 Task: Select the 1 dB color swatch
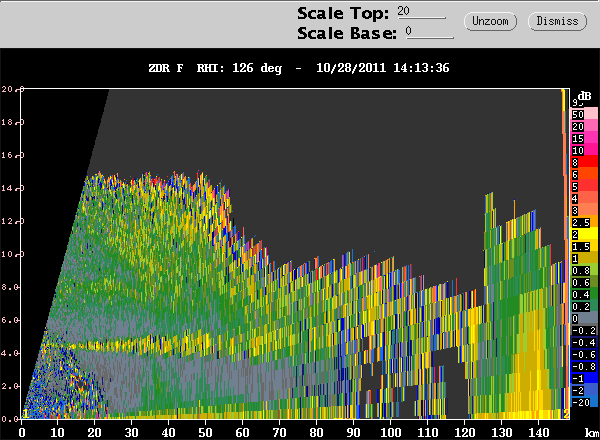coord(584,258)
